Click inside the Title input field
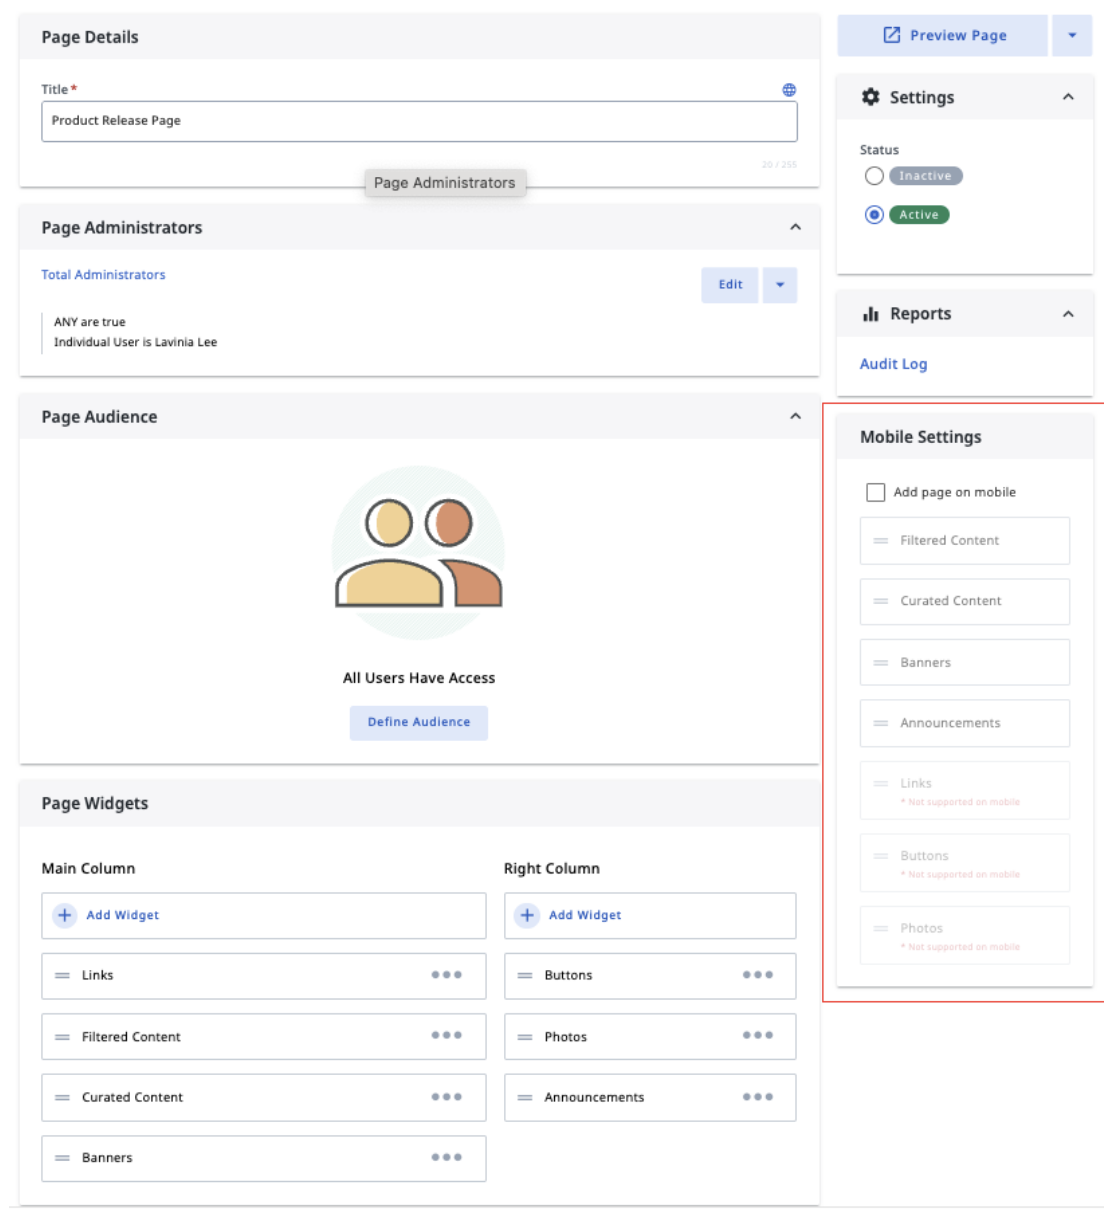The image size is (1104, 1222). tap(420, 121)
